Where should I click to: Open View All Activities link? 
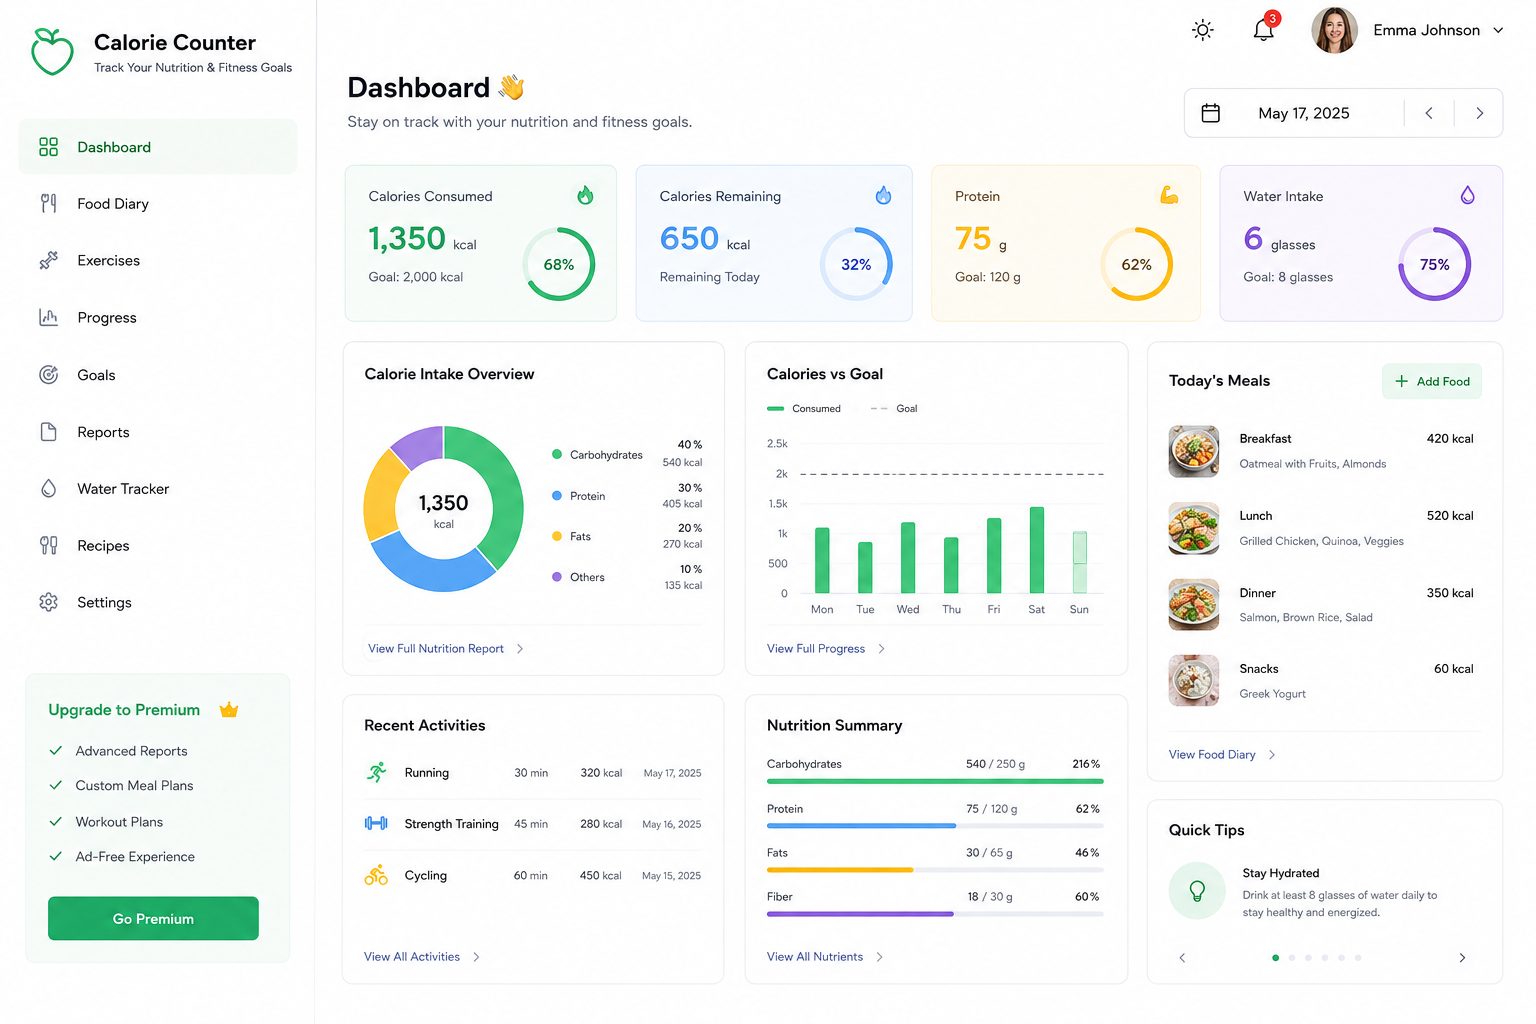(422, 956)
